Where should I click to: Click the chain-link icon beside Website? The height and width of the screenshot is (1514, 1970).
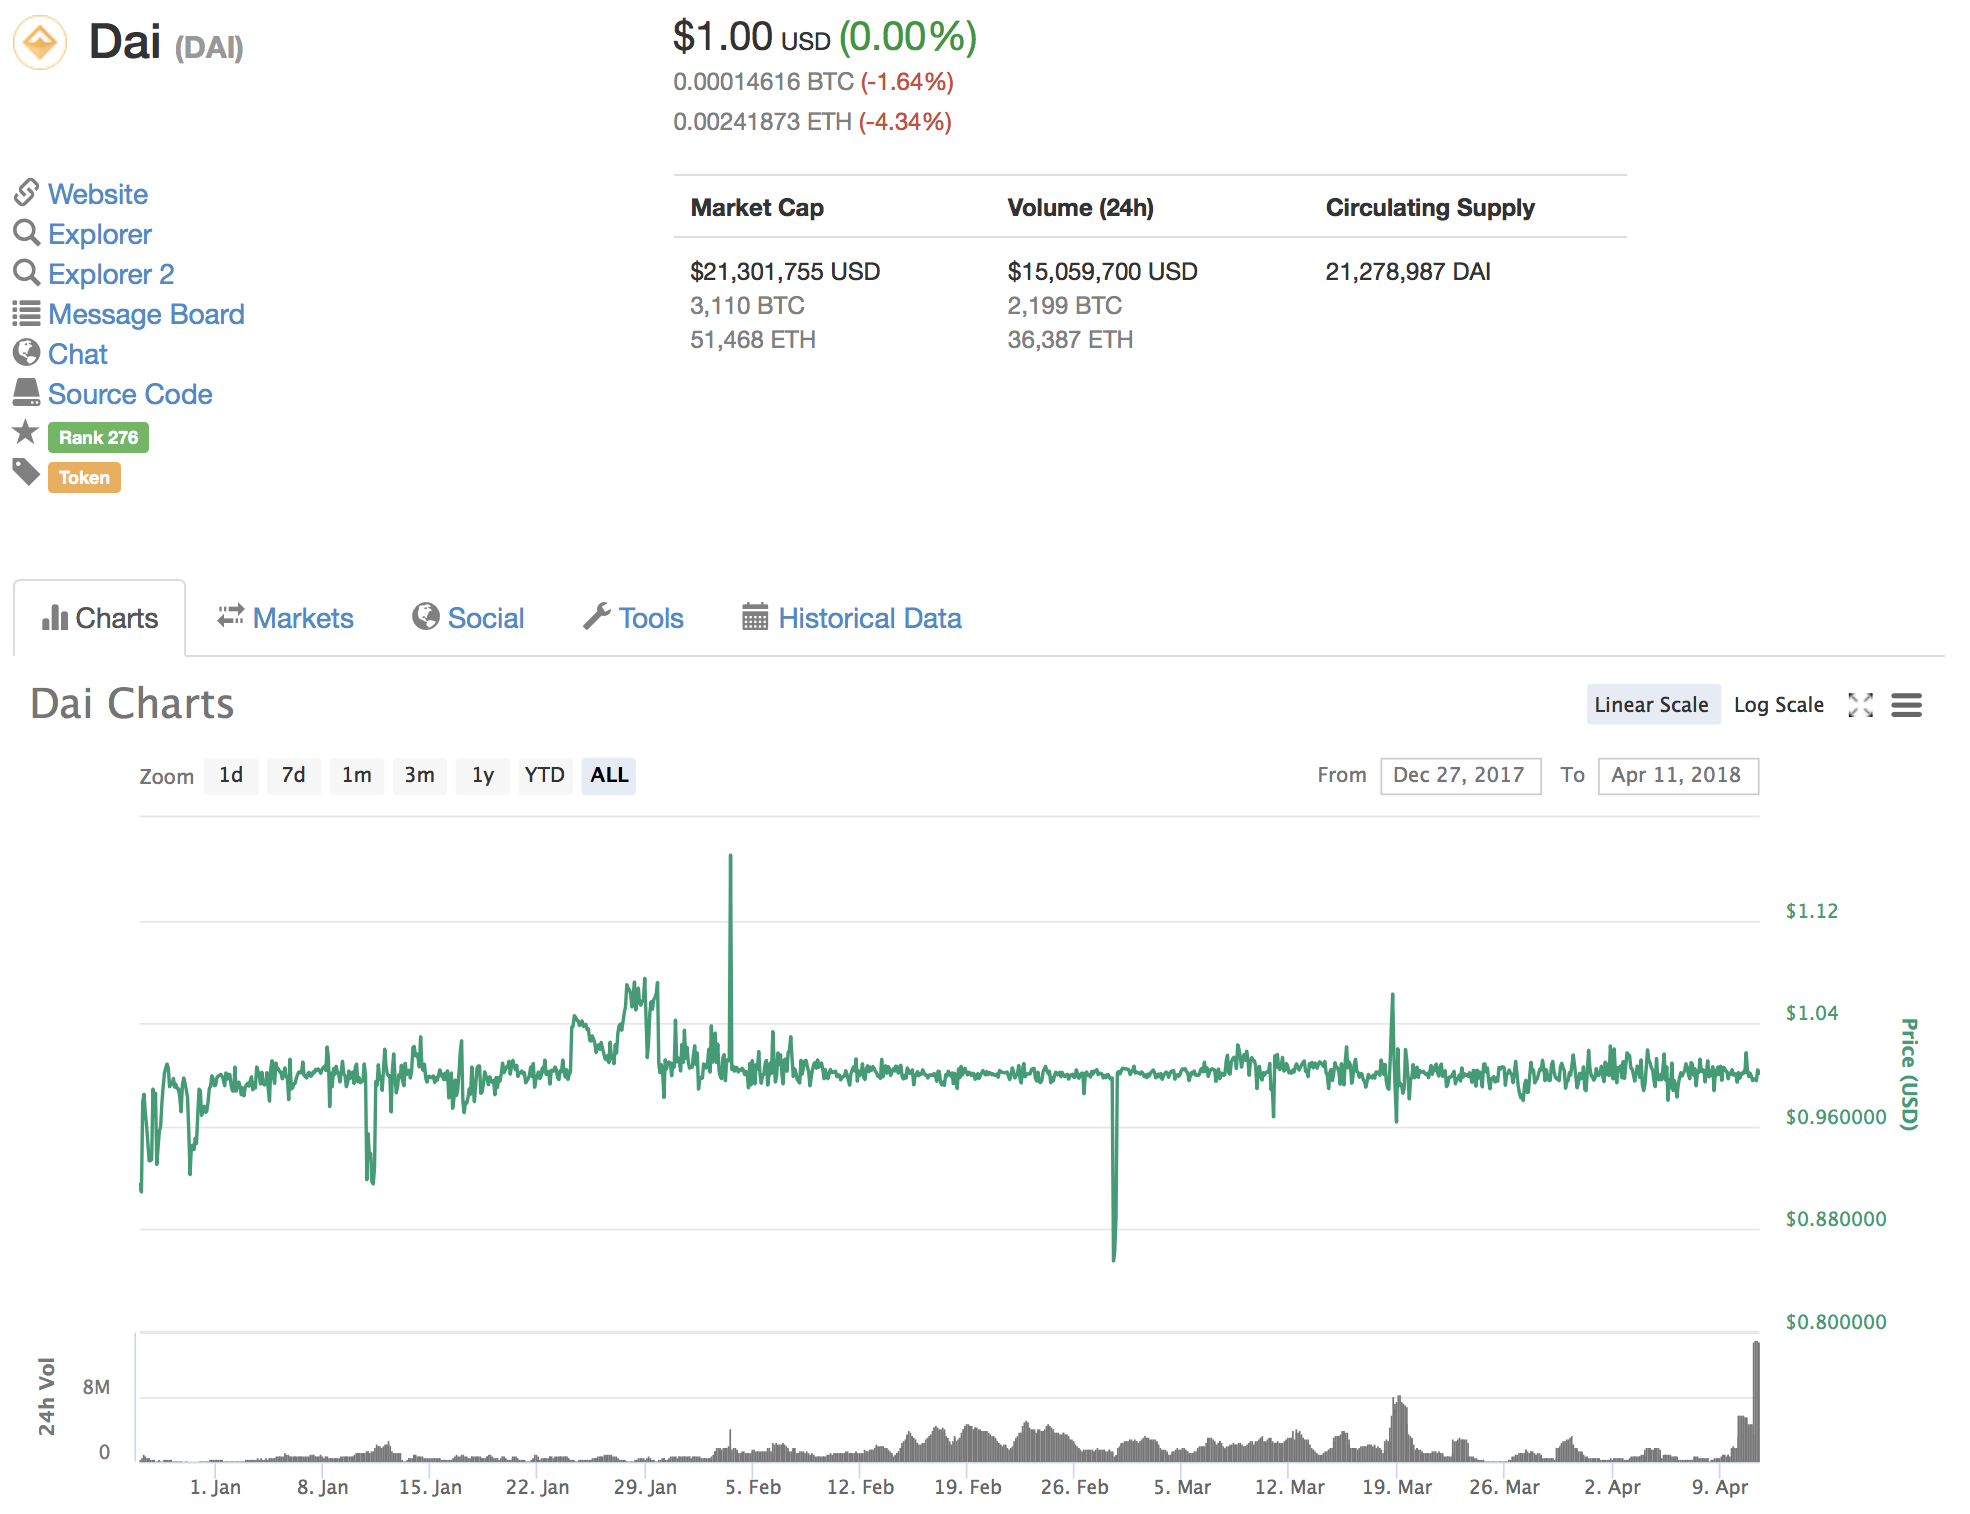coord(27,192)
